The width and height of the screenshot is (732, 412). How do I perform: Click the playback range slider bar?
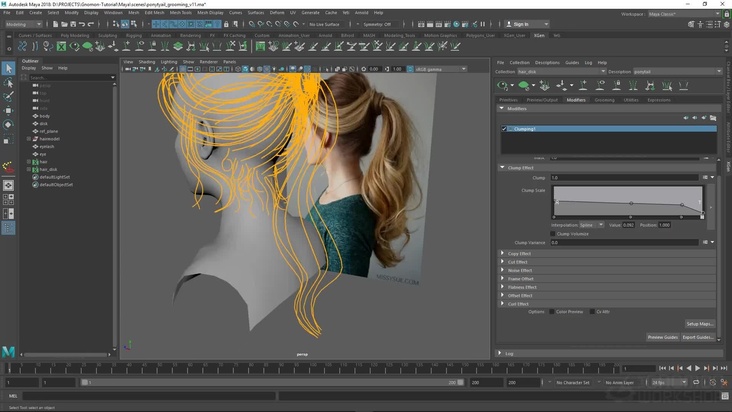pyautogui.click(x=272, y=382)
